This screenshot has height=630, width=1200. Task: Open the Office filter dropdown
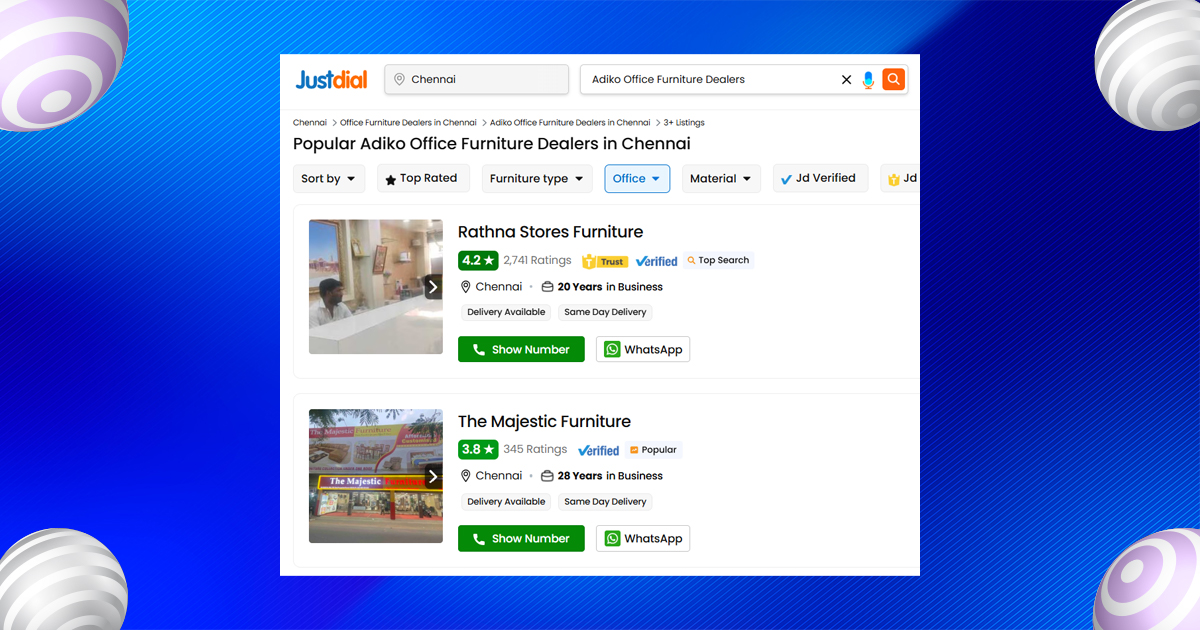pyautogui.click(x=637, y=179)
